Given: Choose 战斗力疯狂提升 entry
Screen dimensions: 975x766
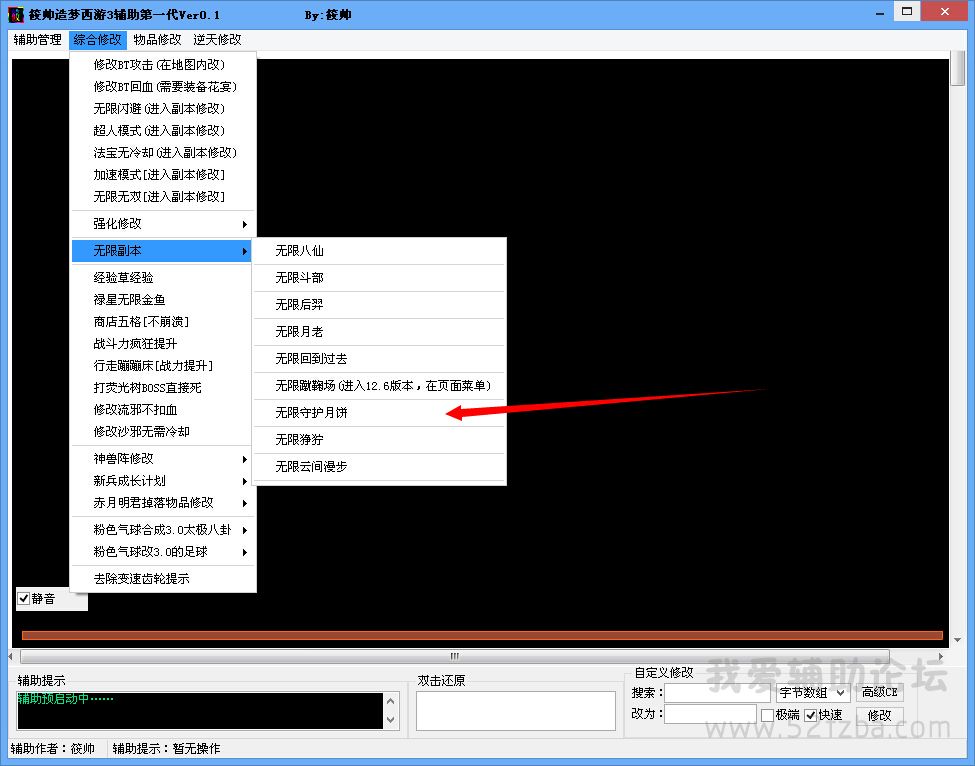Looking at the screenshot, I should (163, 344).
